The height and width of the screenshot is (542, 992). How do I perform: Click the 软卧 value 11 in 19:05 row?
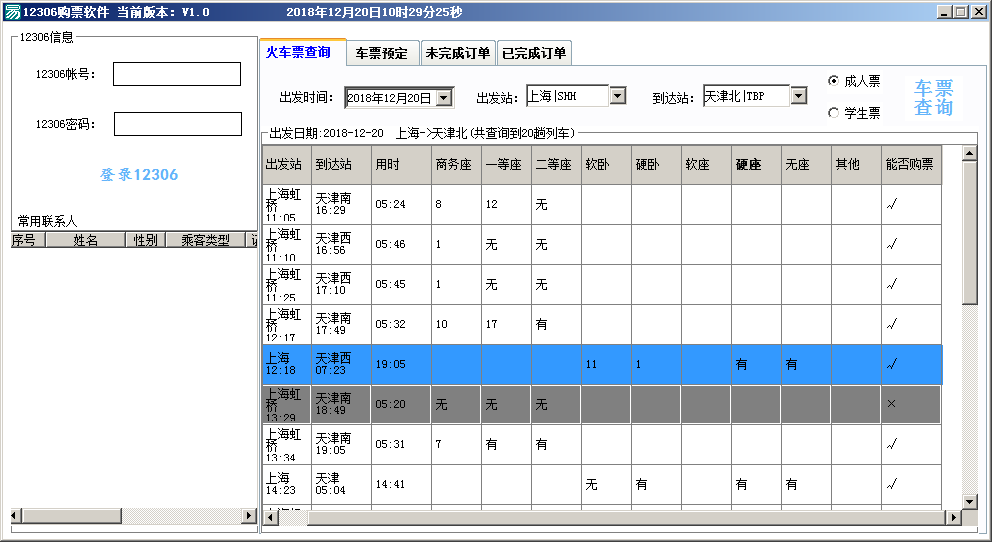click(591, 364)
